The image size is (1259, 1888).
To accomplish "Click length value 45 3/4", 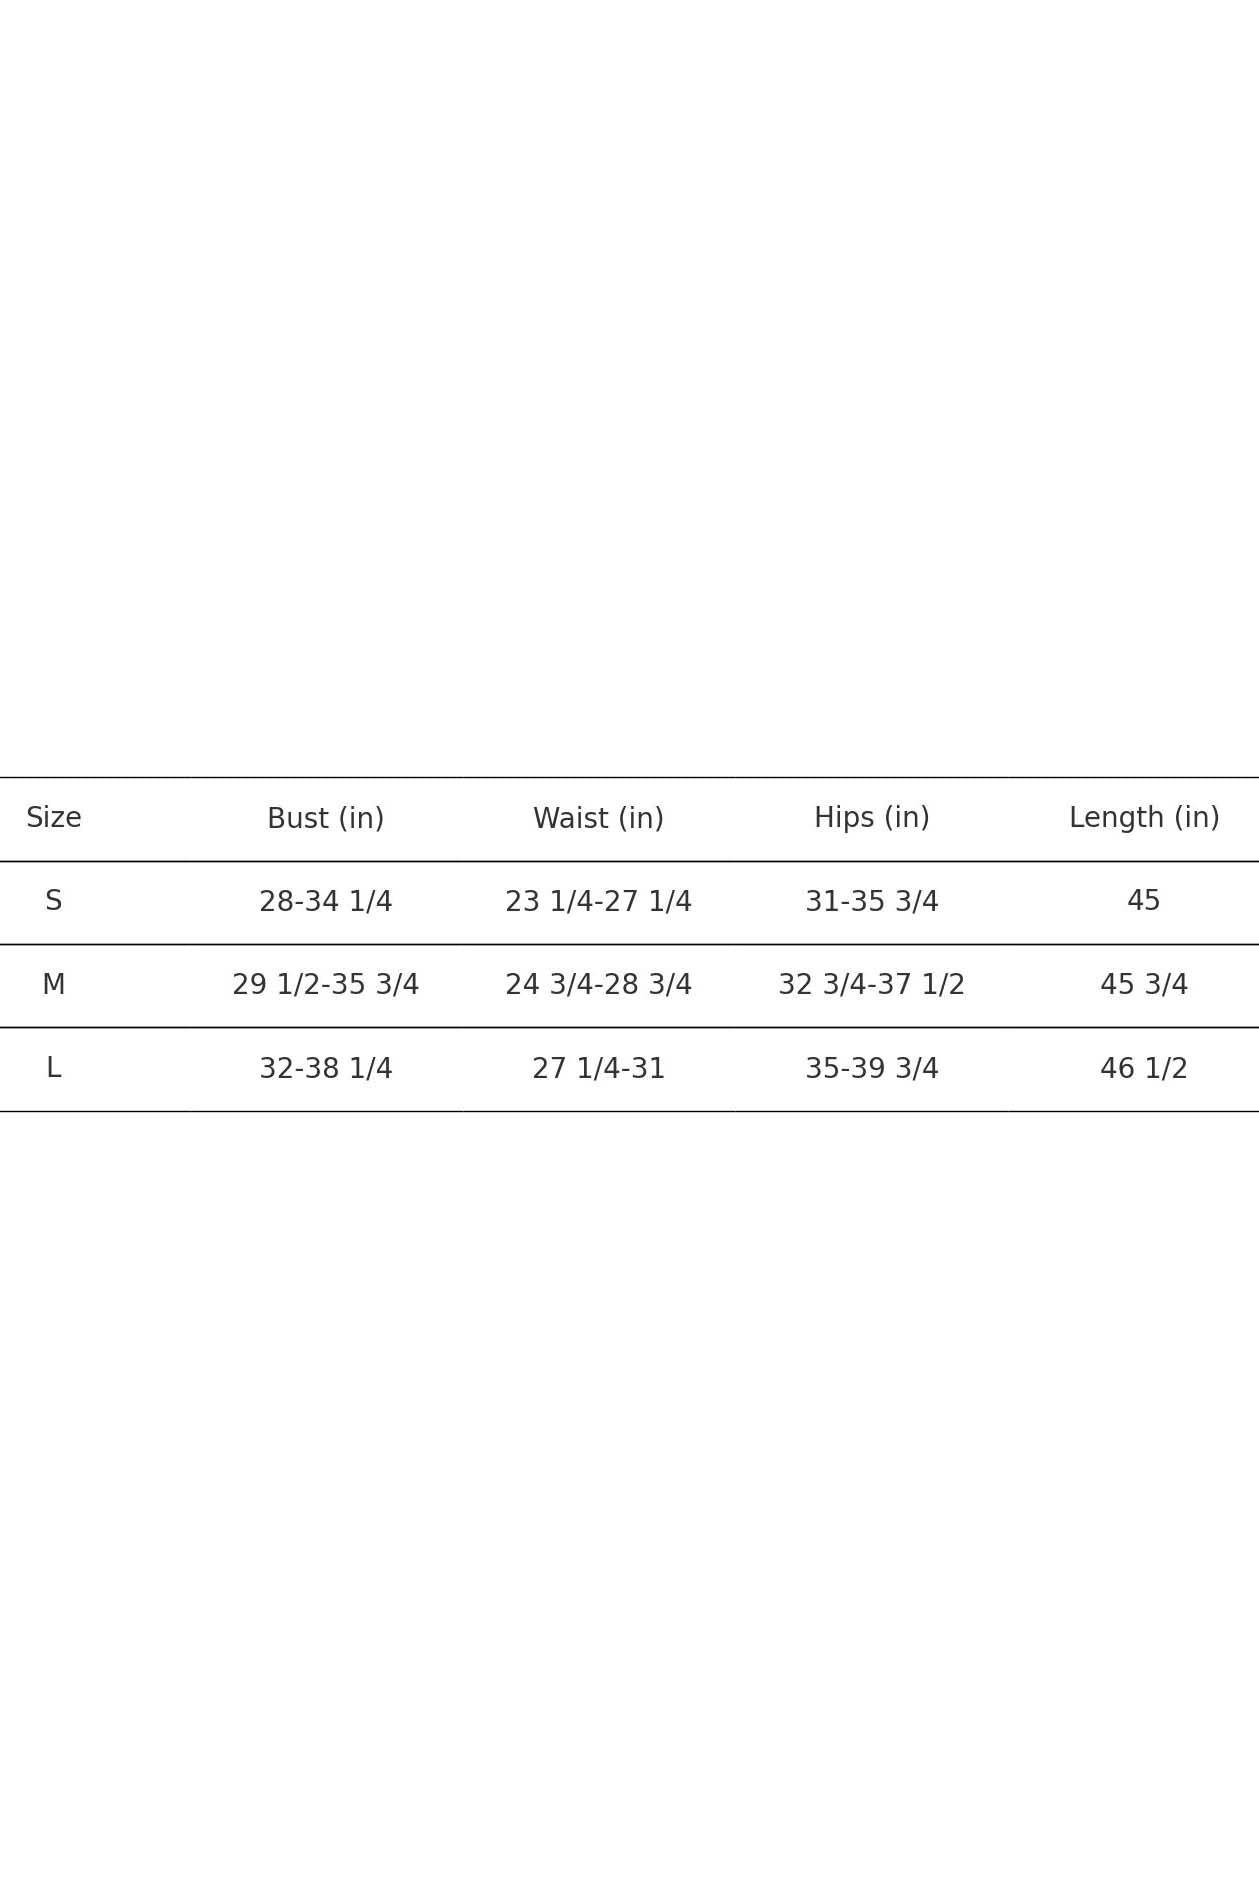I will (1144, 985).
